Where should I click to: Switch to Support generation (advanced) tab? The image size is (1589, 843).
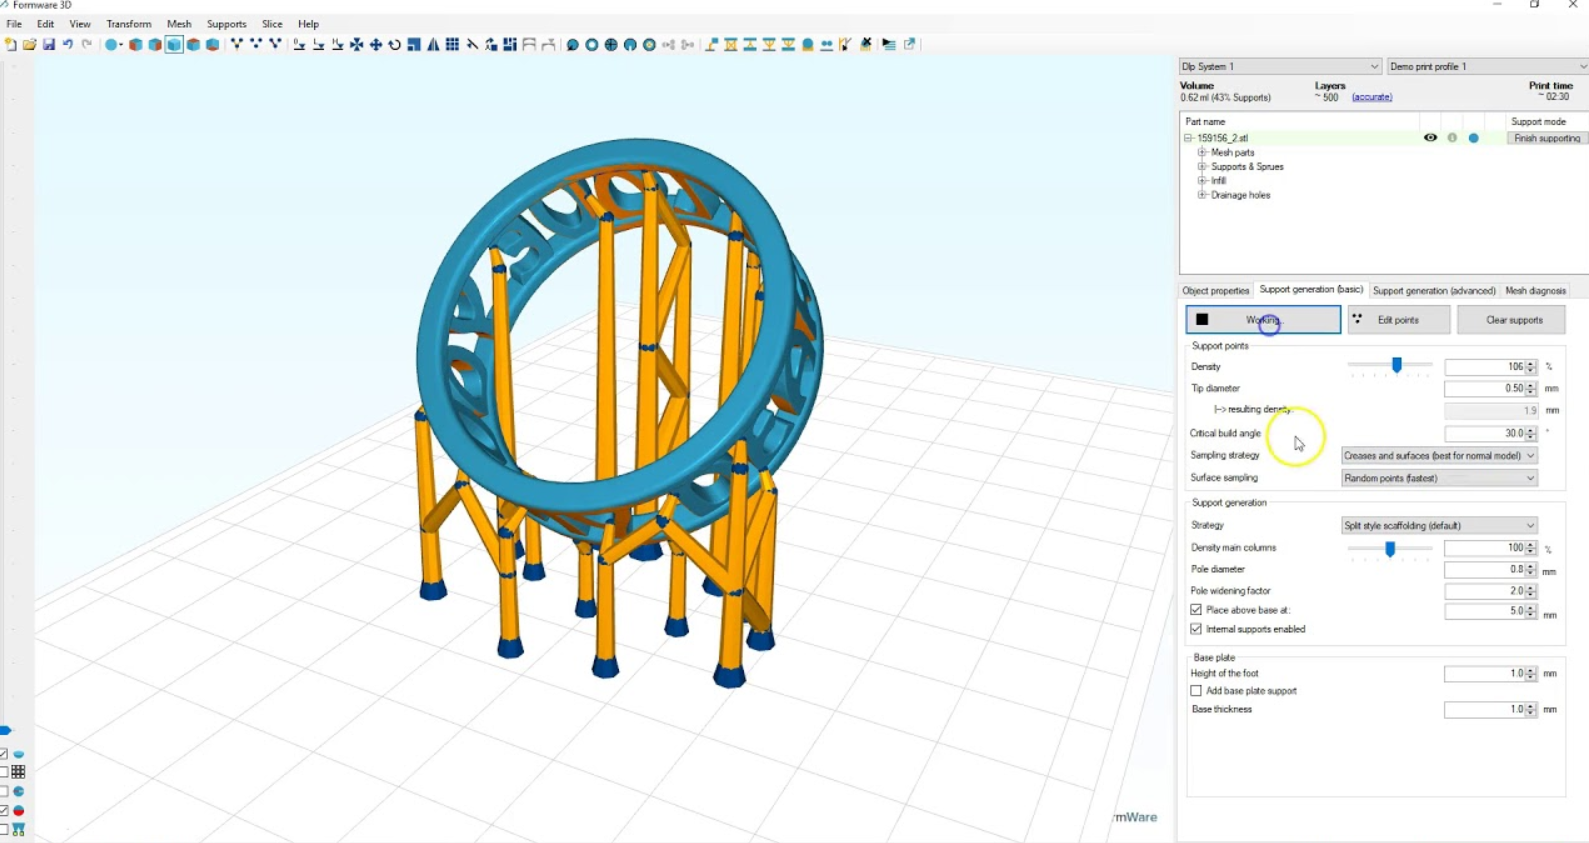coord(1433,291)
